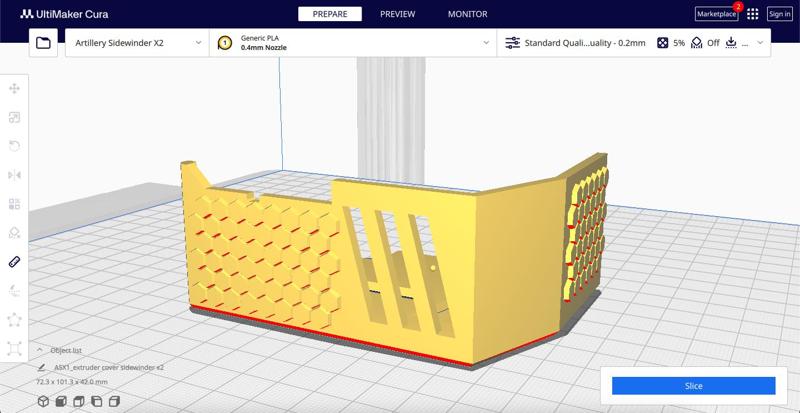Open the UltiMaker apps grid
This screenshot has height=413, width=800.
click(753, 14)
